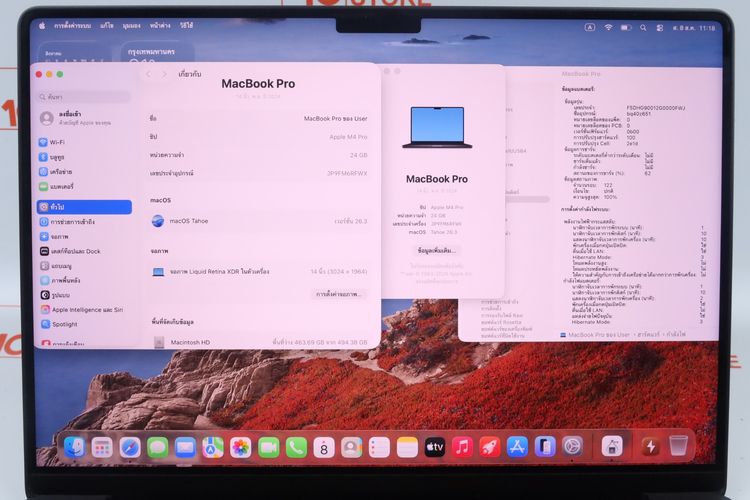Screen dimensions: 750x500
Task: Launch the Apple TV app in Dock
Action: 435,447
